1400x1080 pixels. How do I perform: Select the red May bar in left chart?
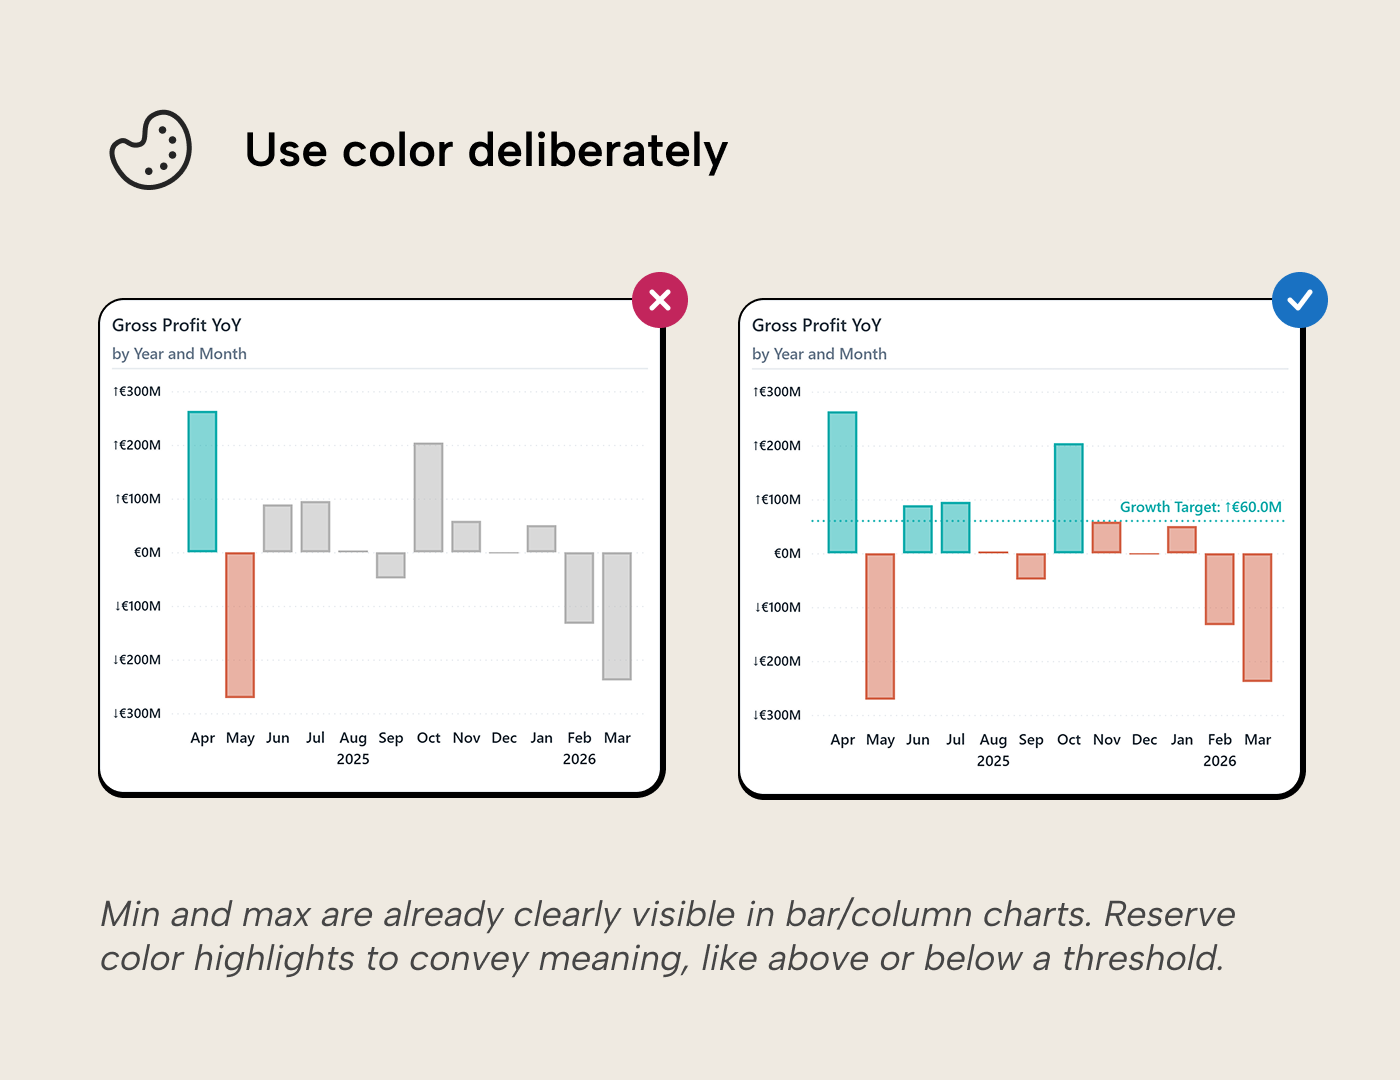[240, 624]
